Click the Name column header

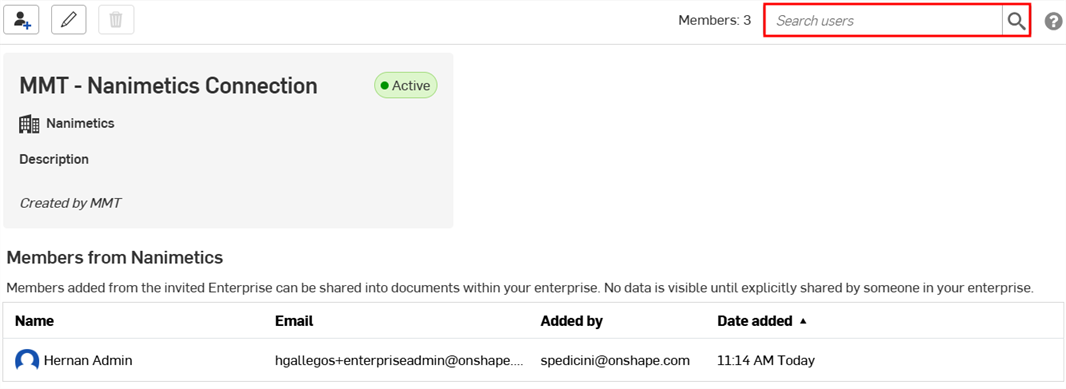pyautogui.click(x=35, y=321)
